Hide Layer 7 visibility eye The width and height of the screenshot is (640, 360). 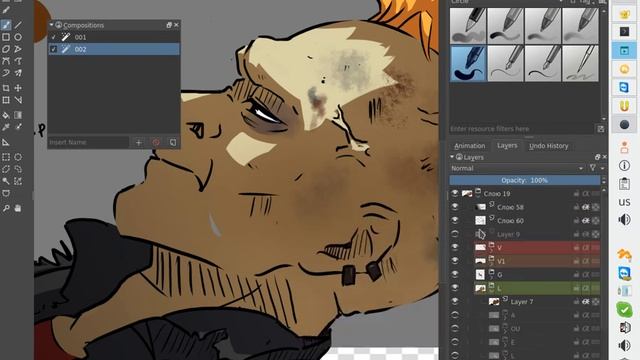tap(455, 301)
